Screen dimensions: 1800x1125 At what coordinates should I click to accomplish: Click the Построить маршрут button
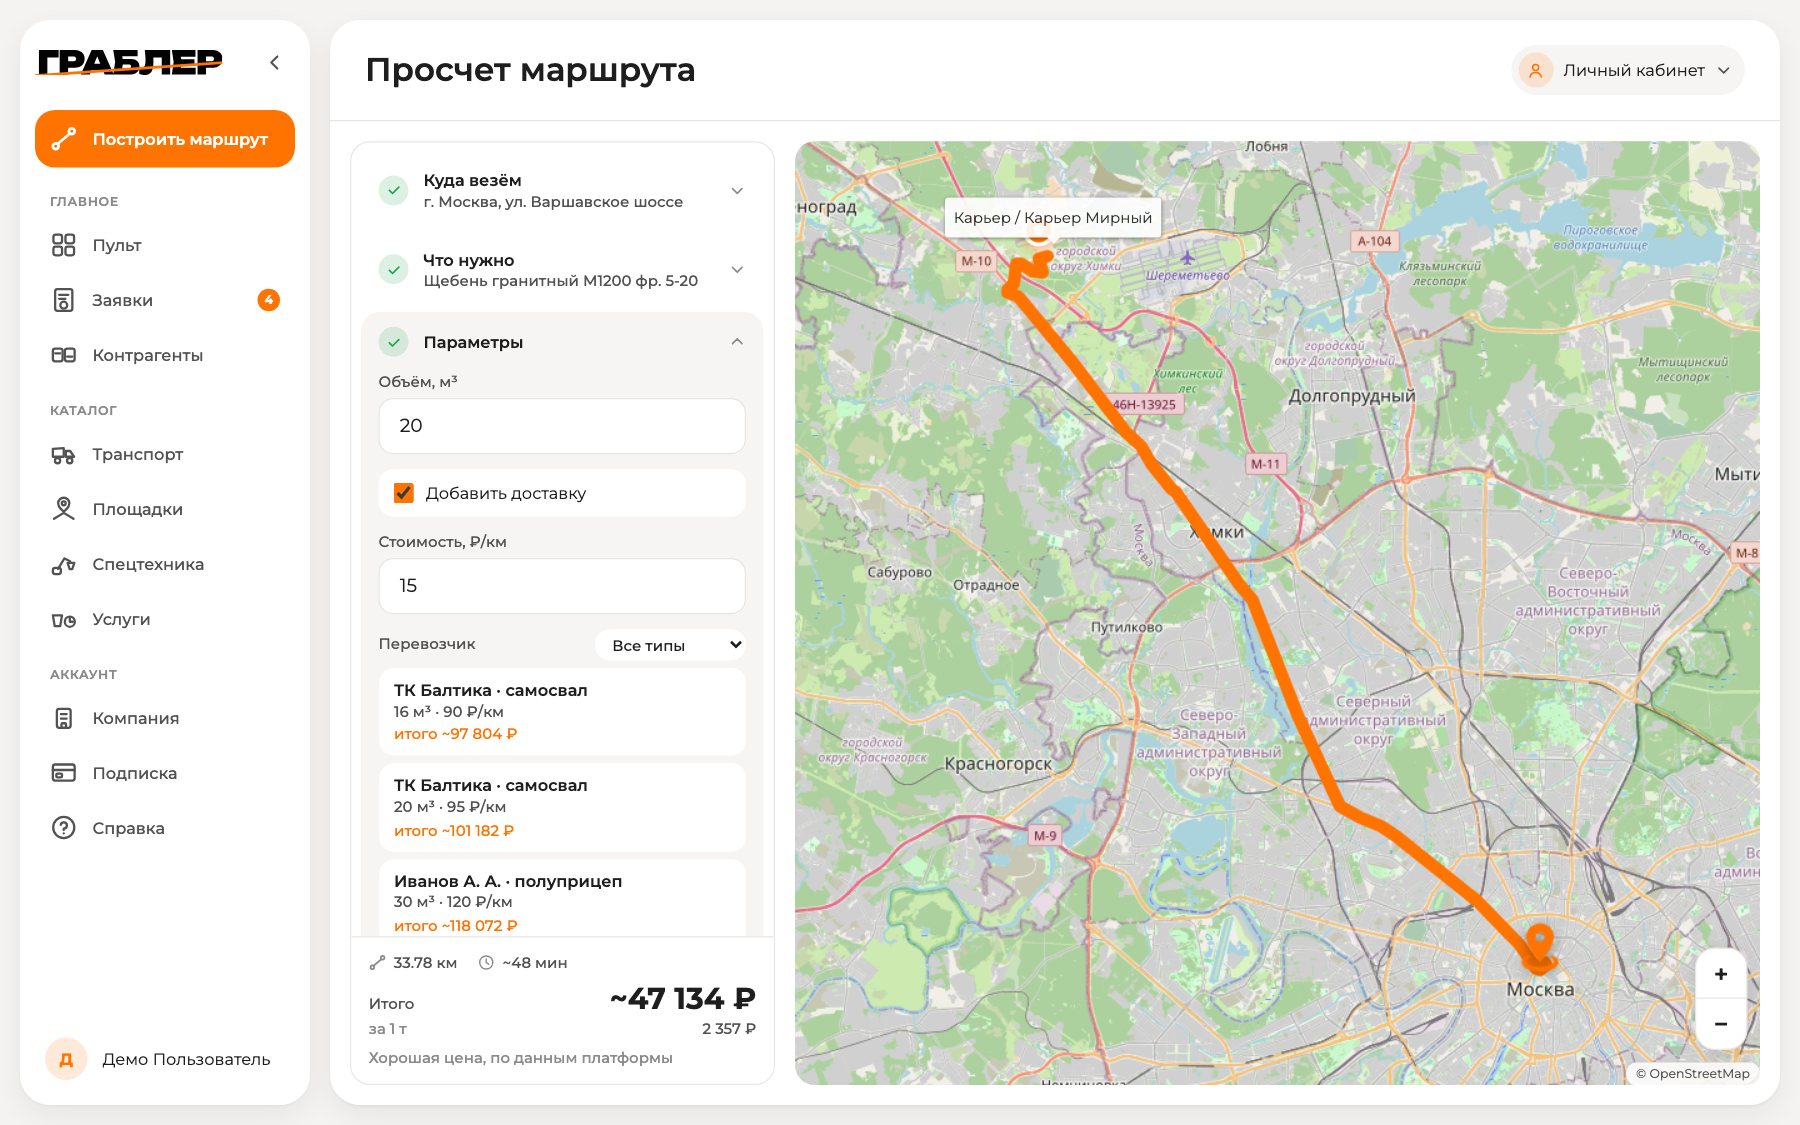tap(165, 139)
